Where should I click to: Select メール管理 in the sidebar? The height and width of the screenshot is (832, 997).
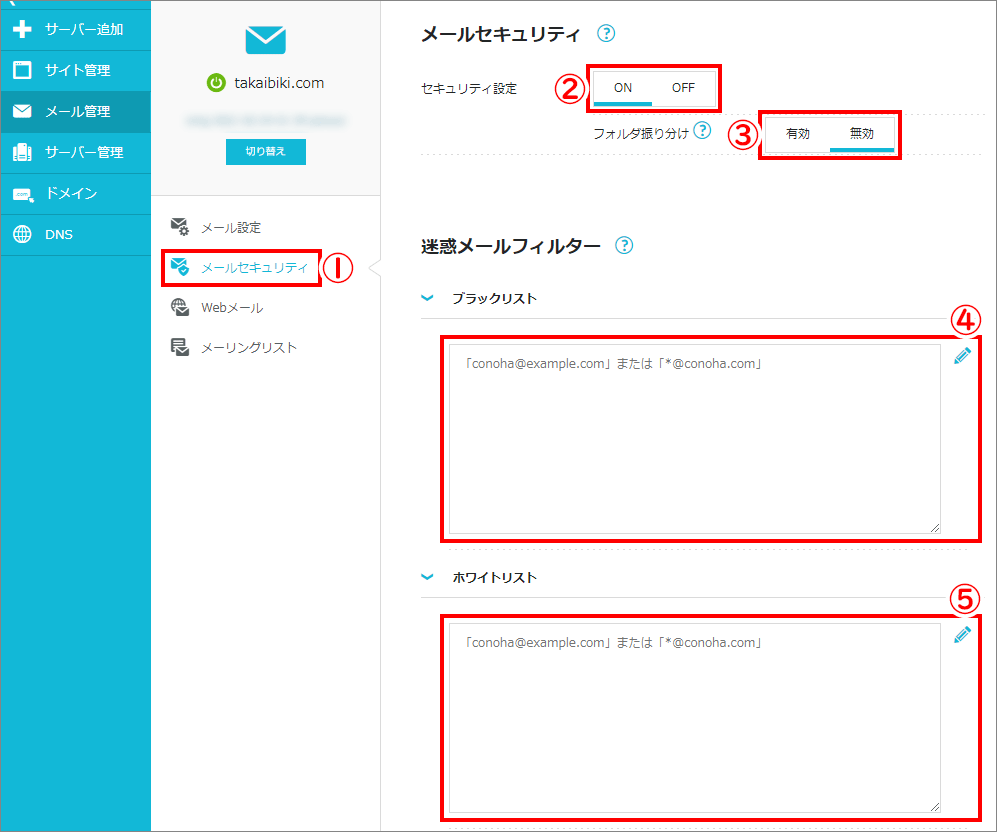76,111
